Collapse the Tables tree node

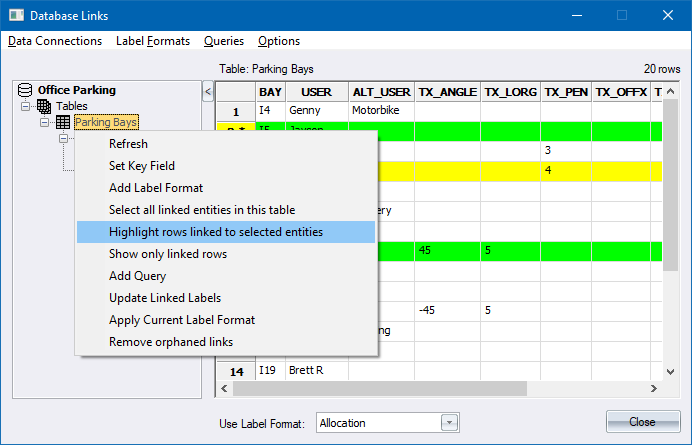26,106
